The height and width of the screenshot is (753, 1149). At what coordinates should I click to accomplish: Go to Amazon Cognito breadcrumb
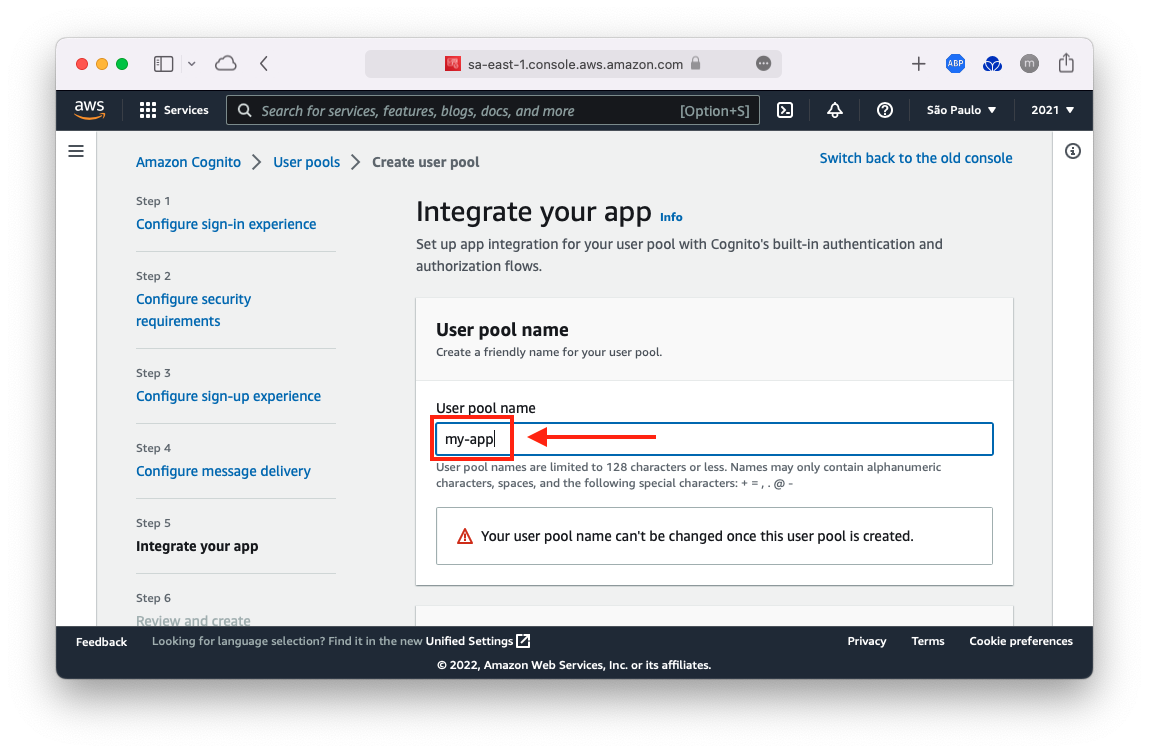(x=188, y=162)
